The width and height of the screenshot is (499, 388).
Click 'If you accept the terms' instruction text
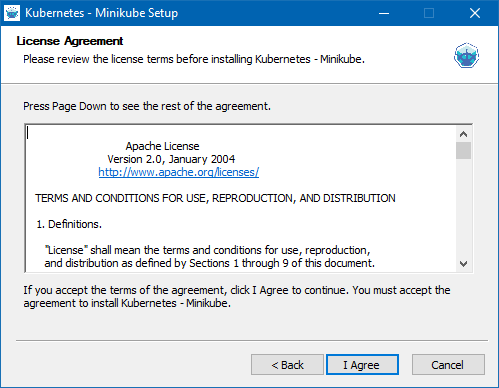237,296
